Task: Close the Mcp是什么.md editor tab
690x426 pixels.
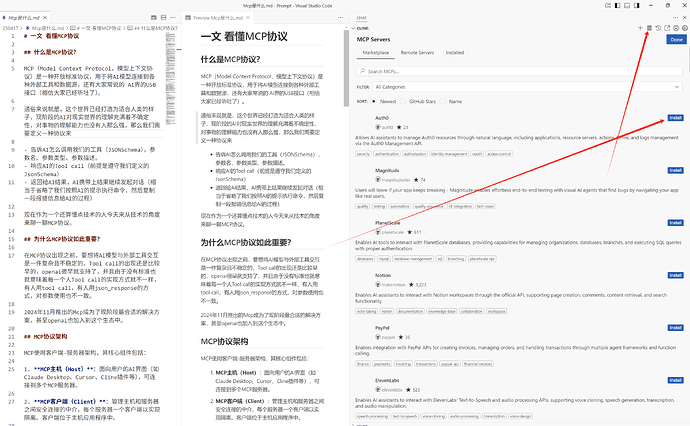Action: pos(45,18)
